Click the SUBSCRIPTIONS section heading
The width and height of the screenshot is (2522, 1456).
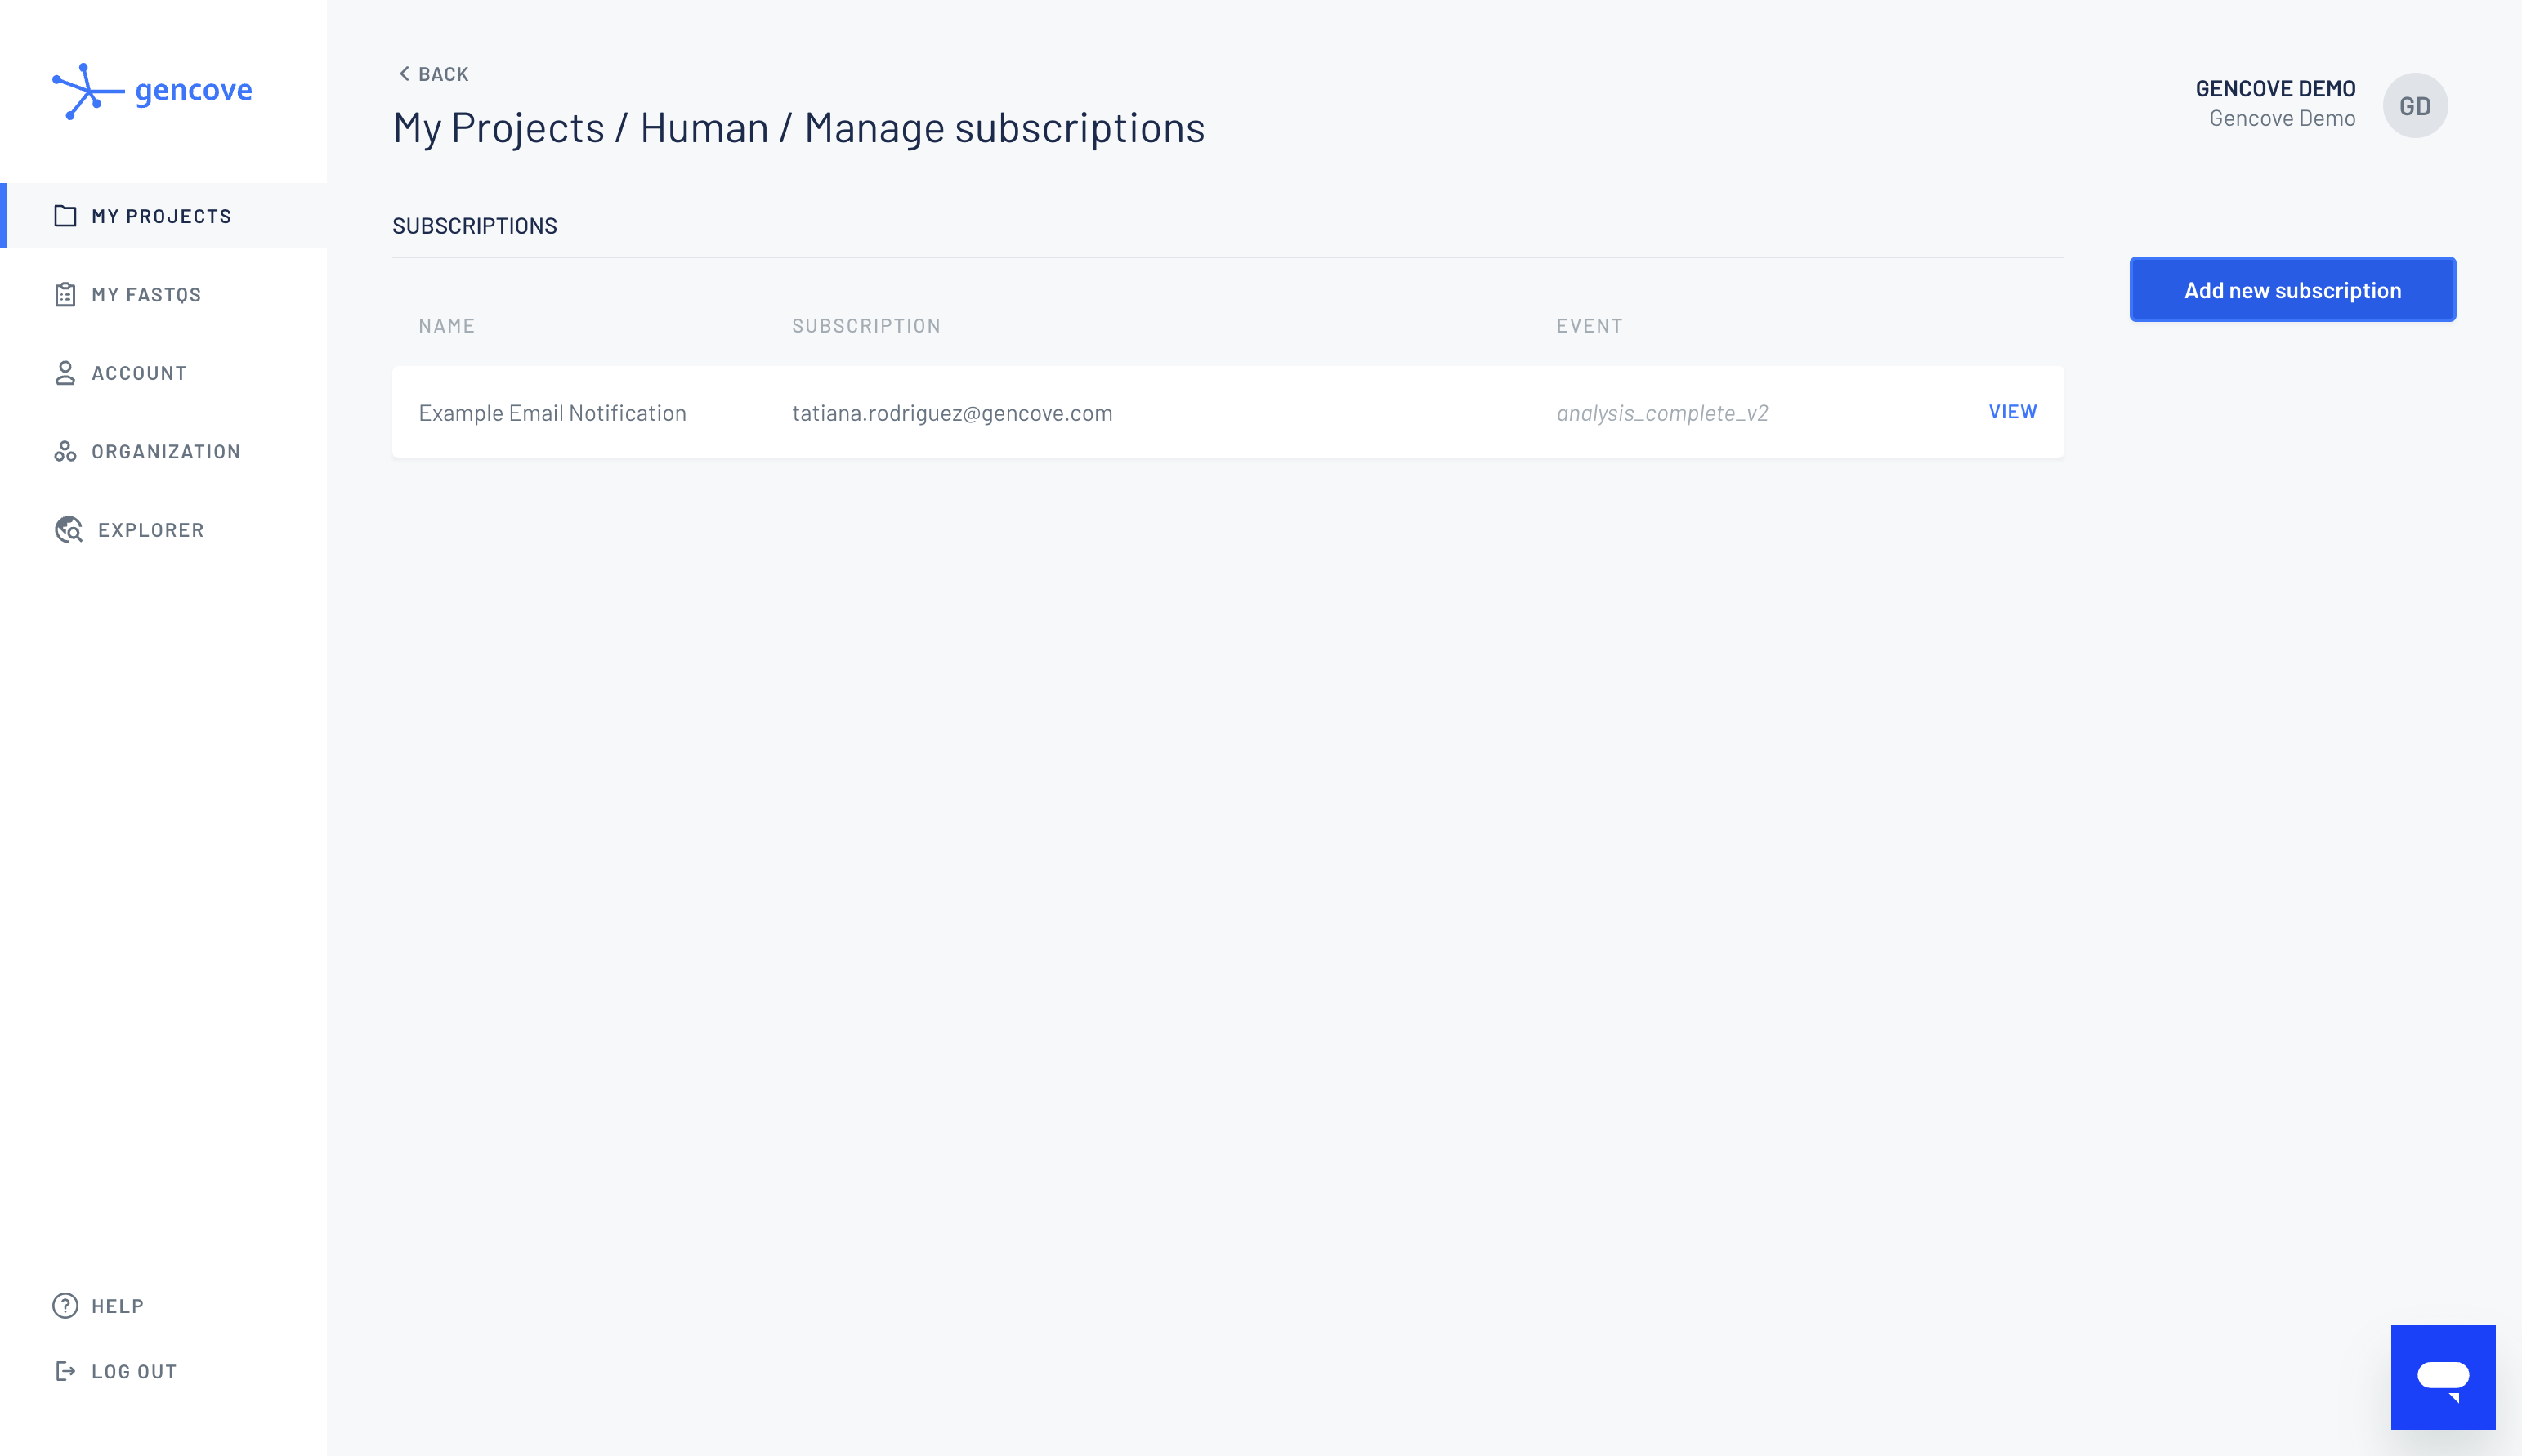(x=475, y=226)
